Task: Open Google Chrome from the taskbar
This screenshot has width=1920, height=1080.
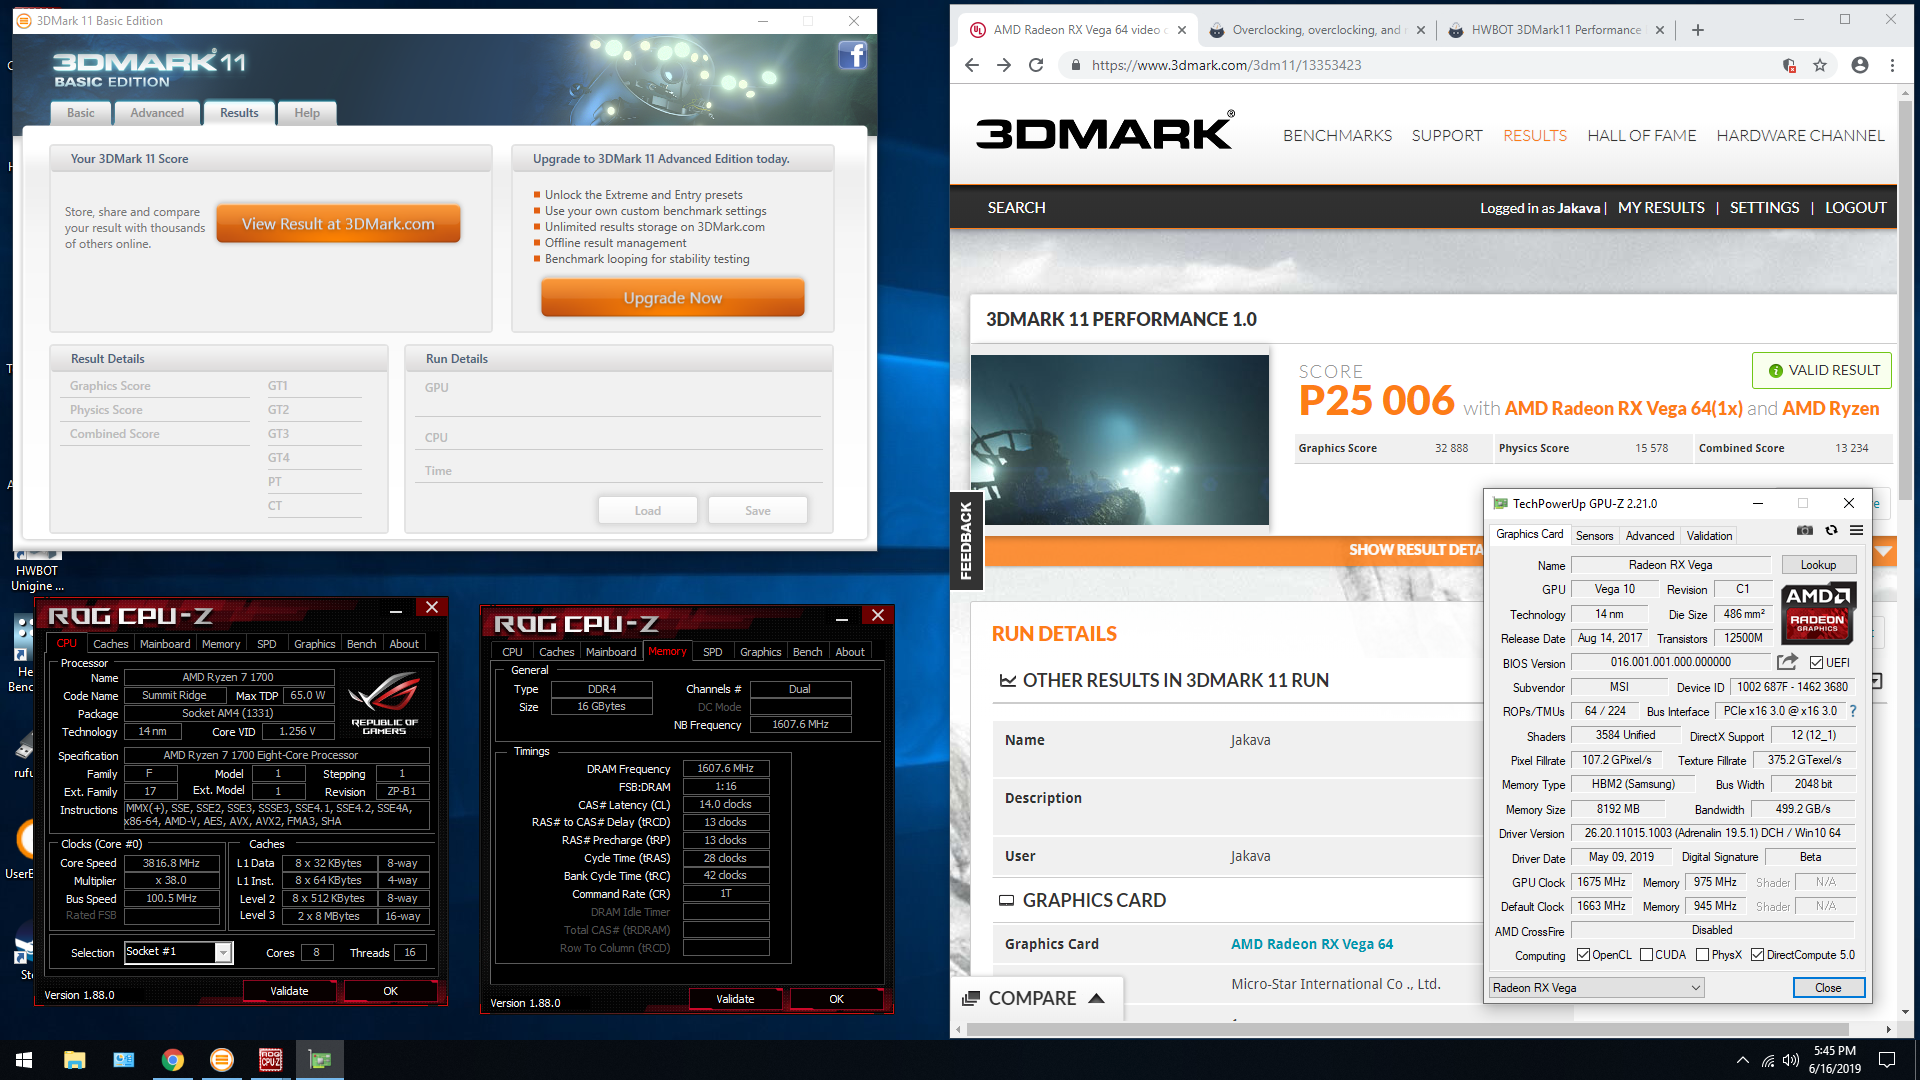Action: tap(172, 1060)
